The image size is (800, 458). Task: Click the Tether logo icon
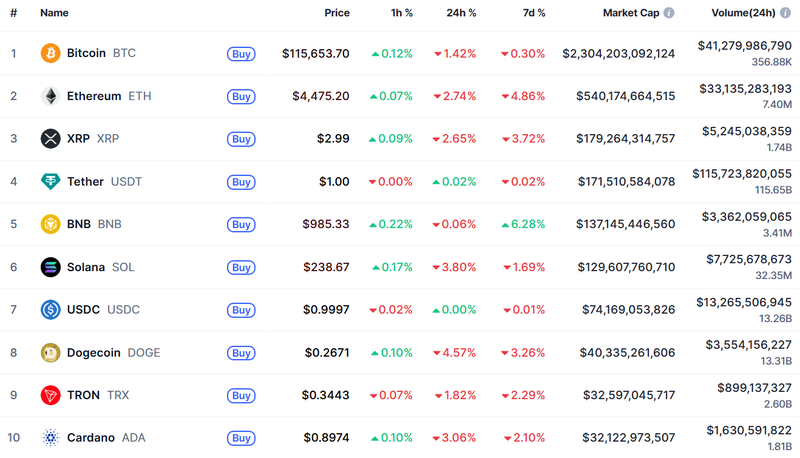[x=50, y=182]
